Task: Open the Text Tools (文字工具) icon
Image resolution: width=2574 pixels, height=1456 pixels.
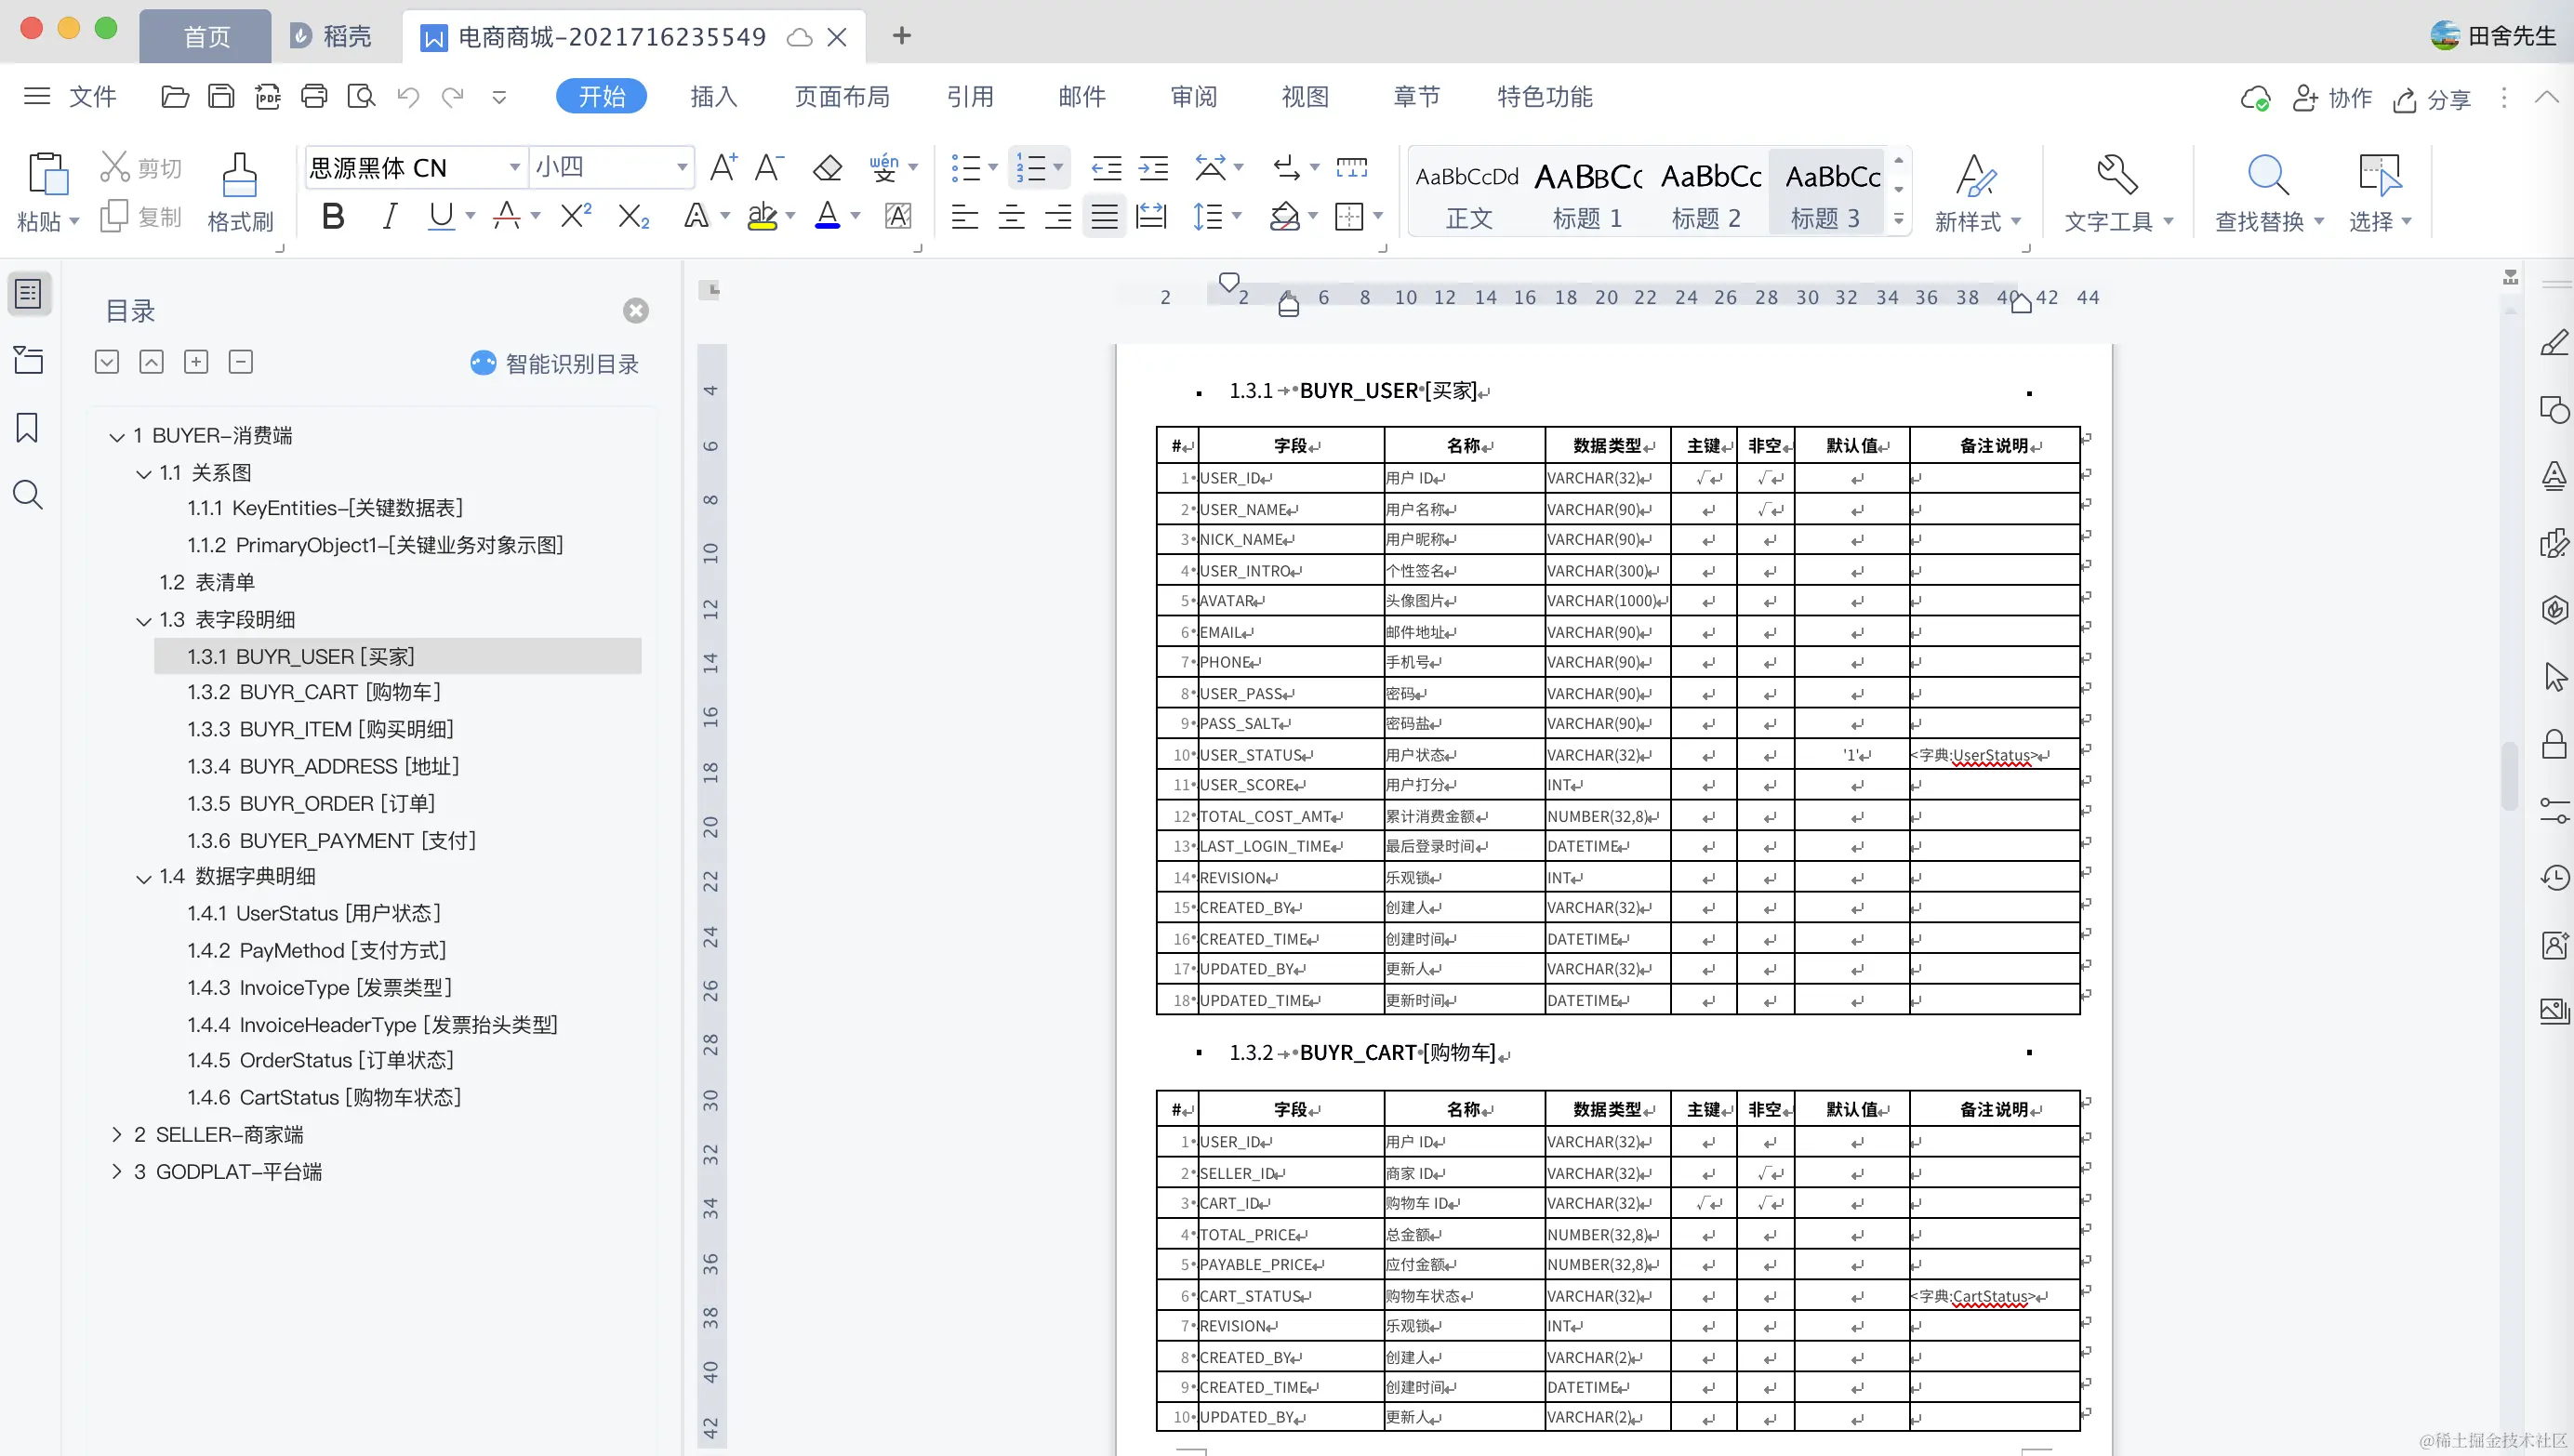Action: click(2116, 177)
